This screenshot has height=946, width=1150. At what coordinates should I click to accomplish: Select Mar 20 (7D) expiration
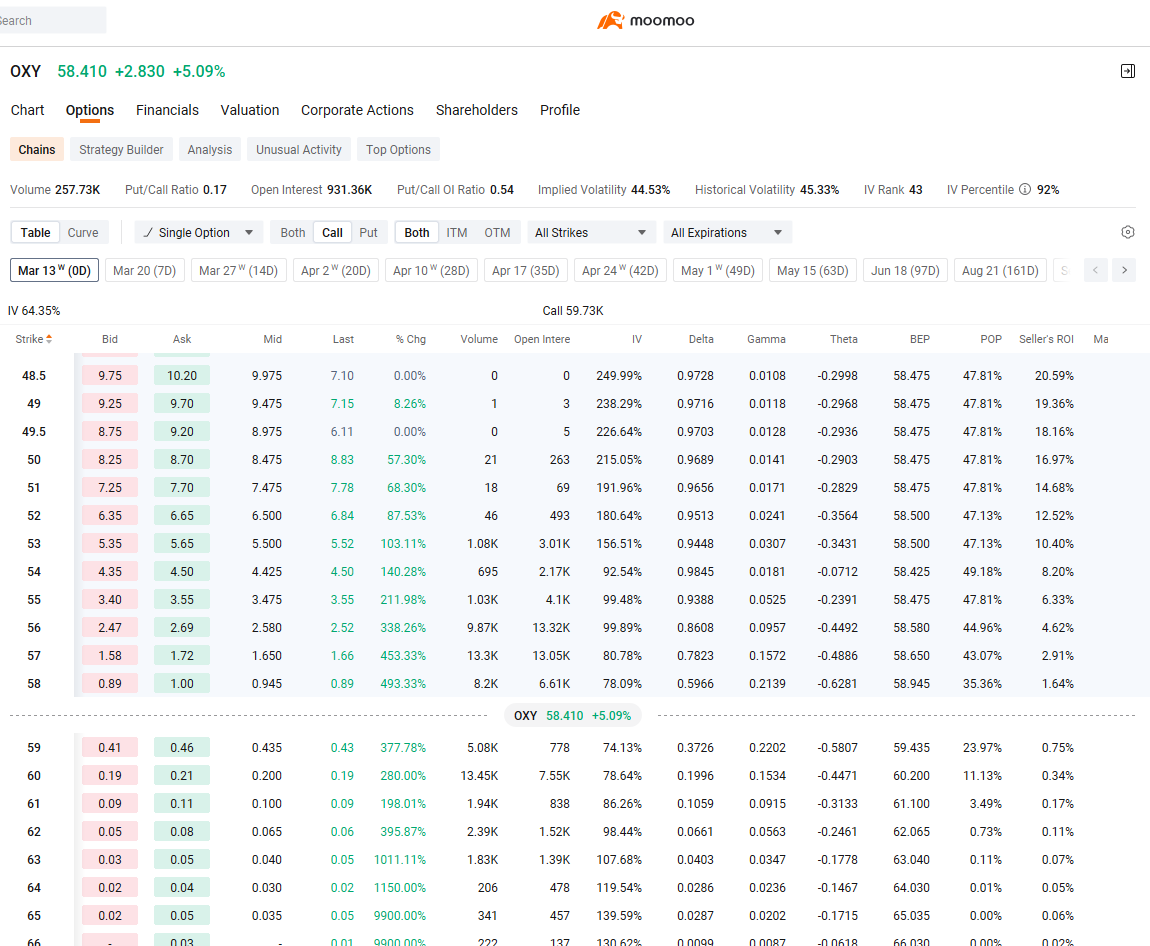[144, 270]
